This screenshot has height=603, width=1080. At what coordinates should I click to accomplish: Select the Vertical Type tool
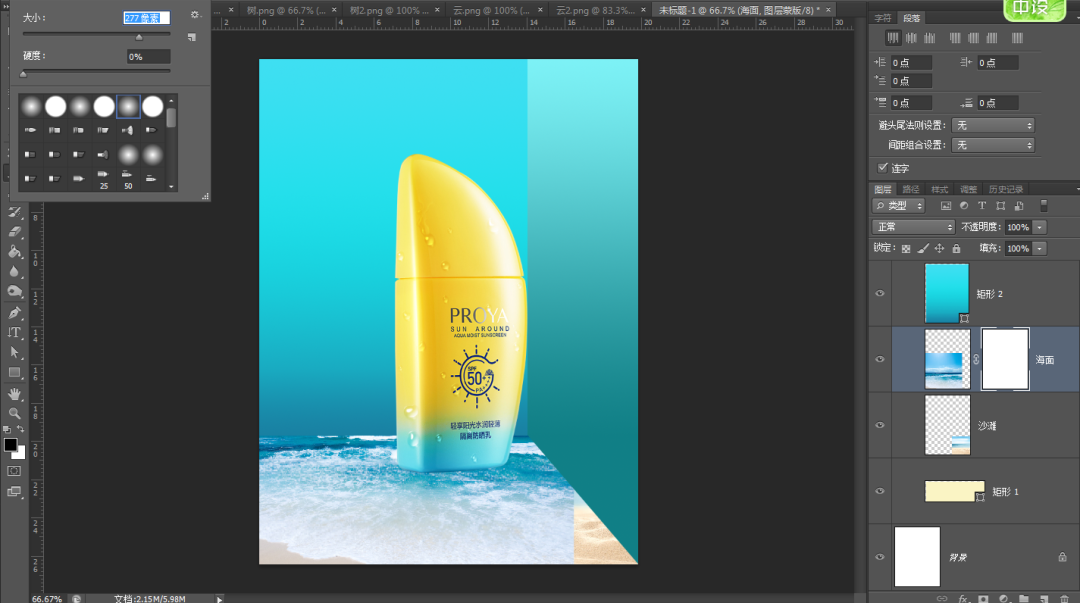pos(14,332)
